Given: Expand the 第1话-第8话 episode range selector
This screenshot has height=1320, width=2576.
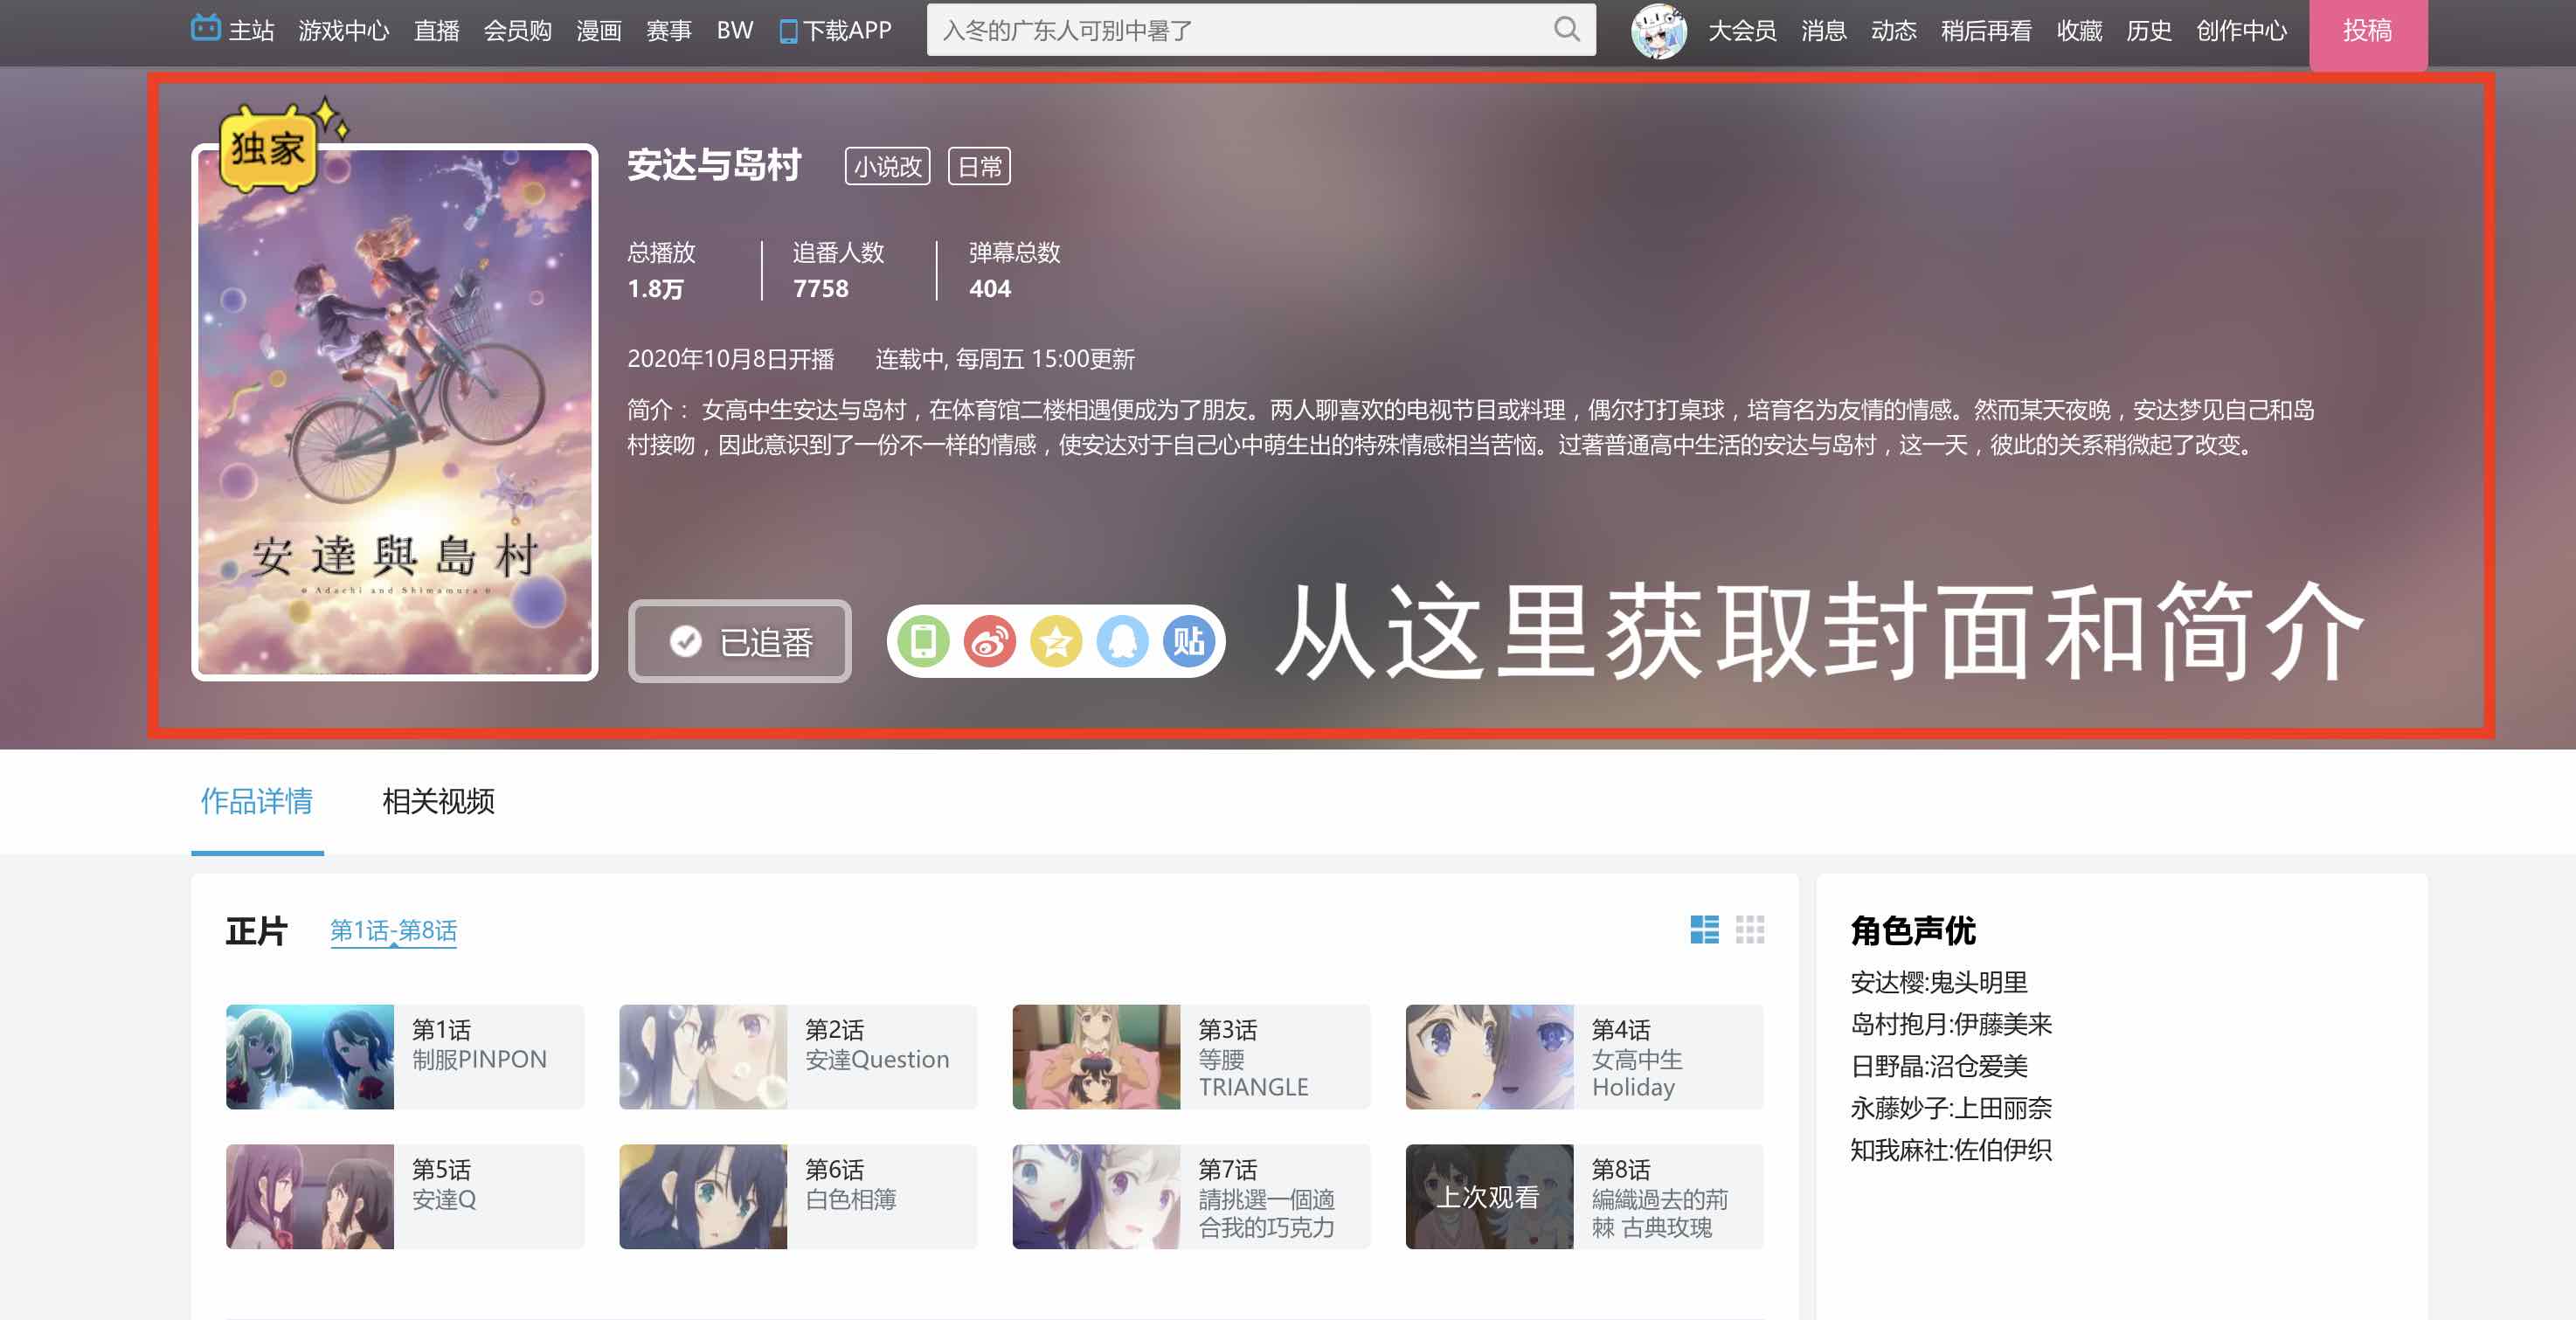Looking at the screenshot, I should tap(393, 931).
